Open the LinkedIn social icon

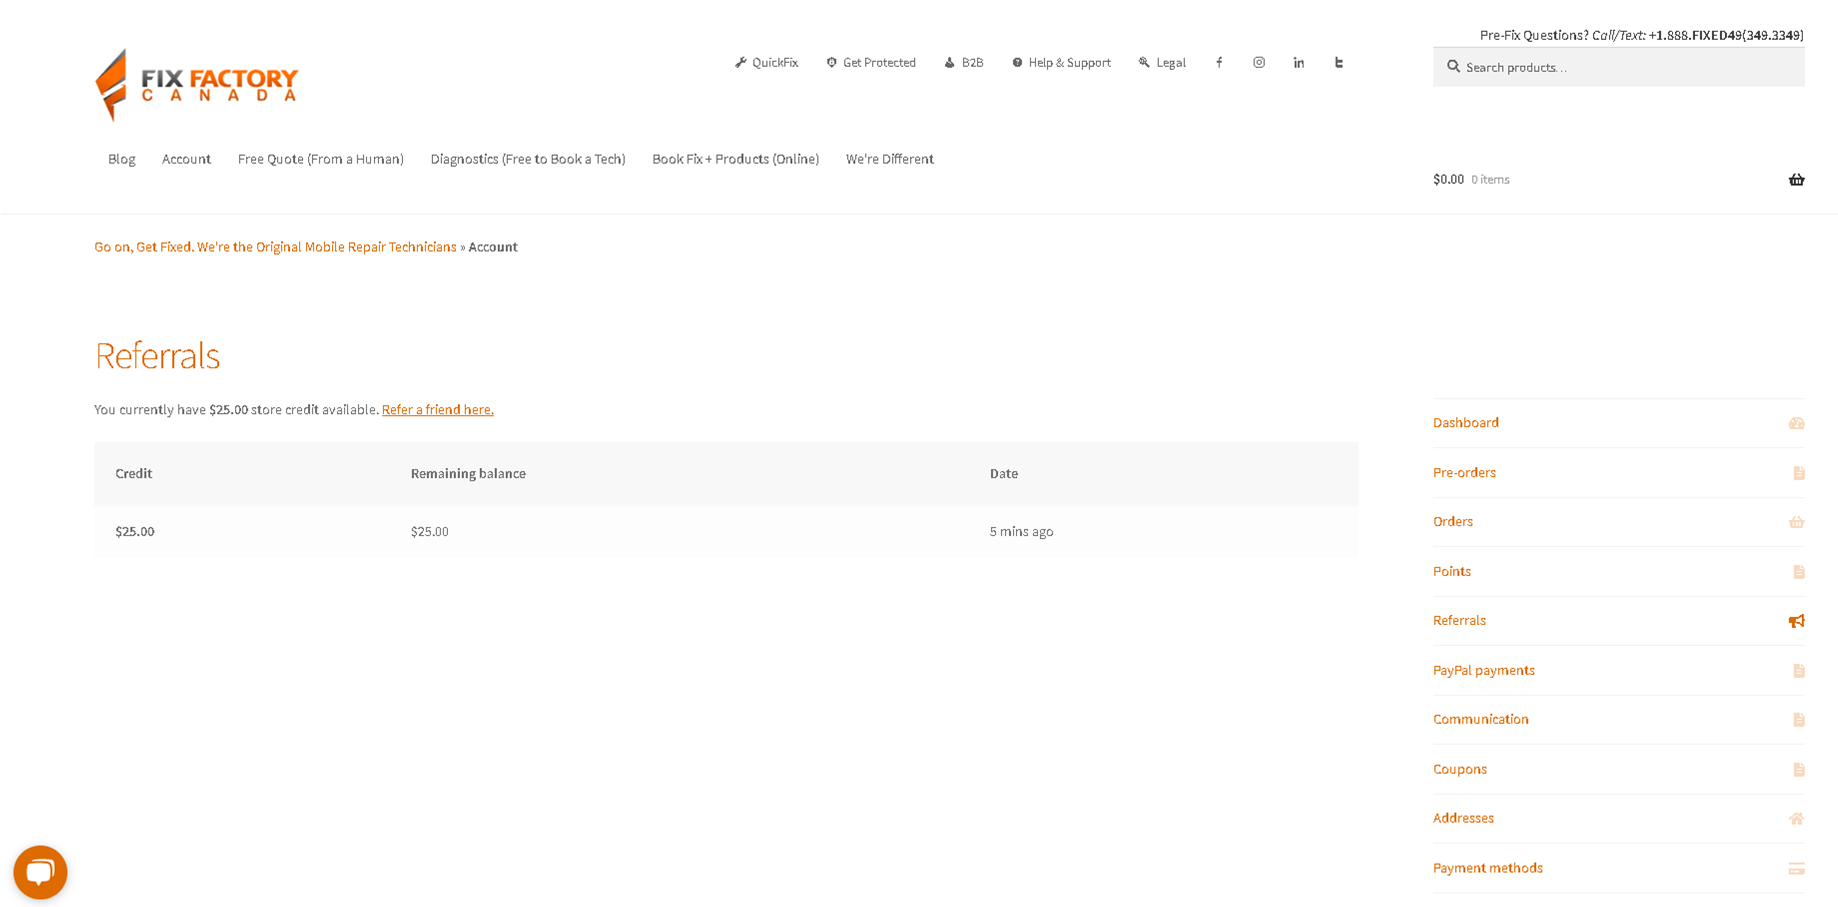click(1299, 62)
